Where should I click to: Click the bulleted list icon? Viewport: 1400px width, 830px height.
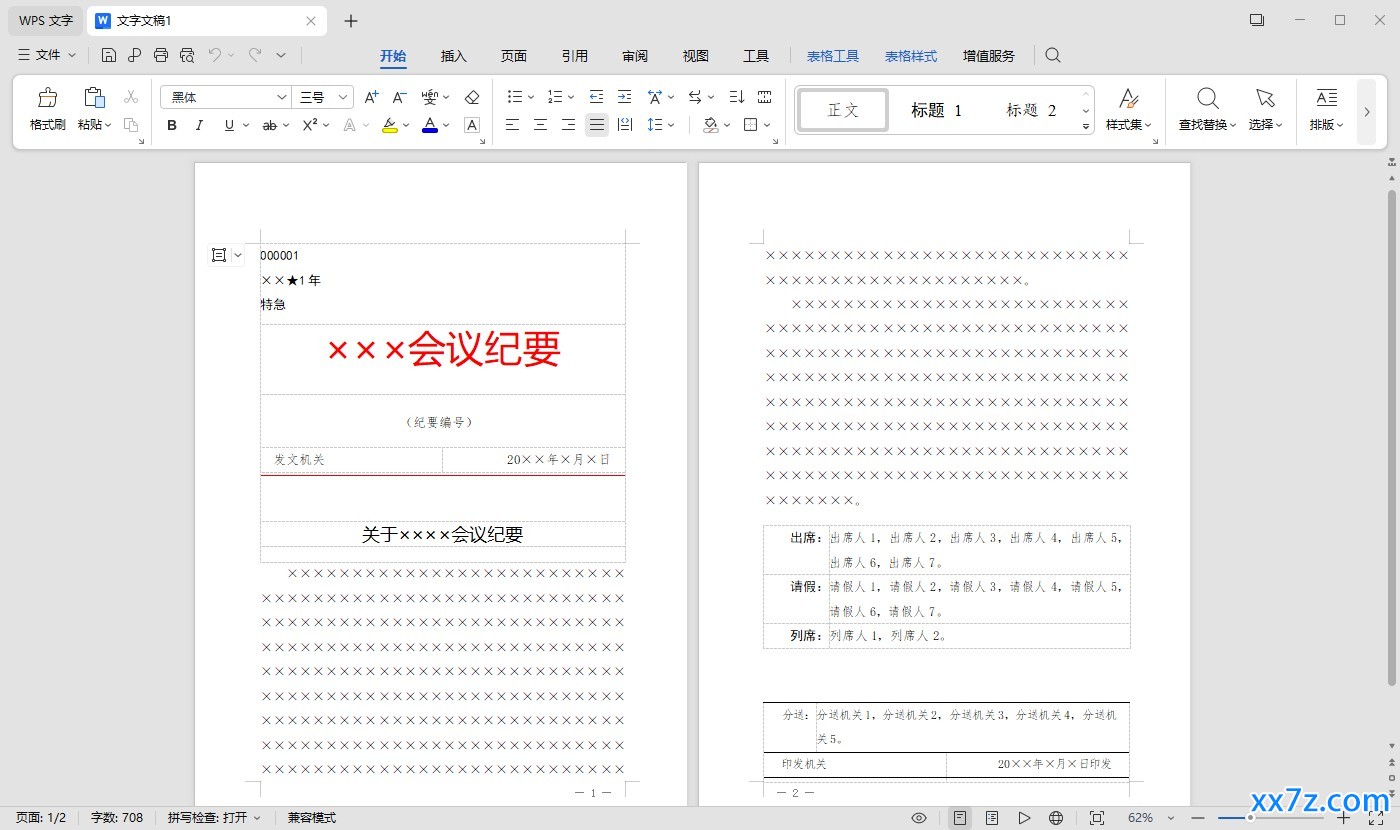pyautogui.click(x=515, y=97)
